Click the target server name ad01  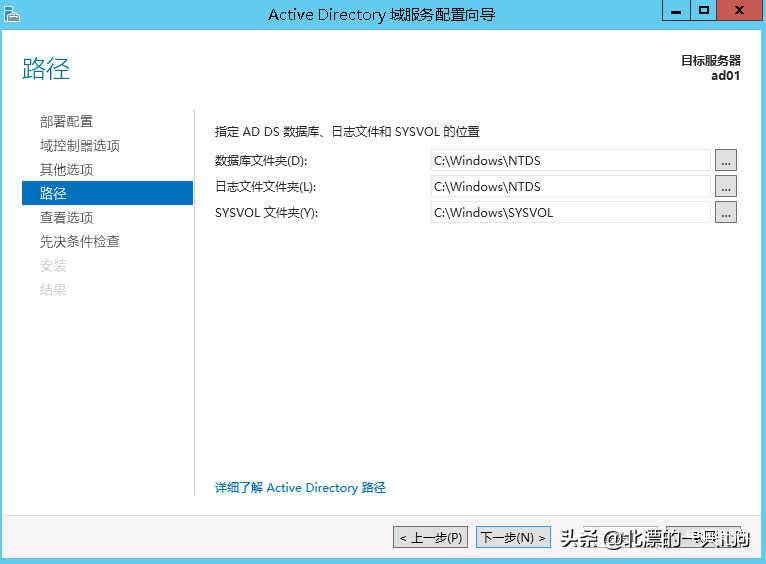(x=725, y=76)
